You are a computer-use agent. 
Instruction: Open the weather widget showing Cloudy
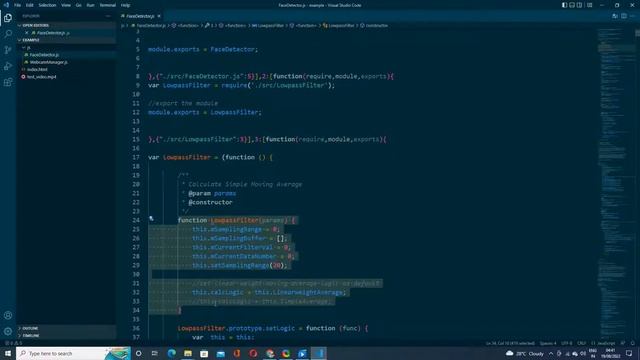tap(525, 353)
